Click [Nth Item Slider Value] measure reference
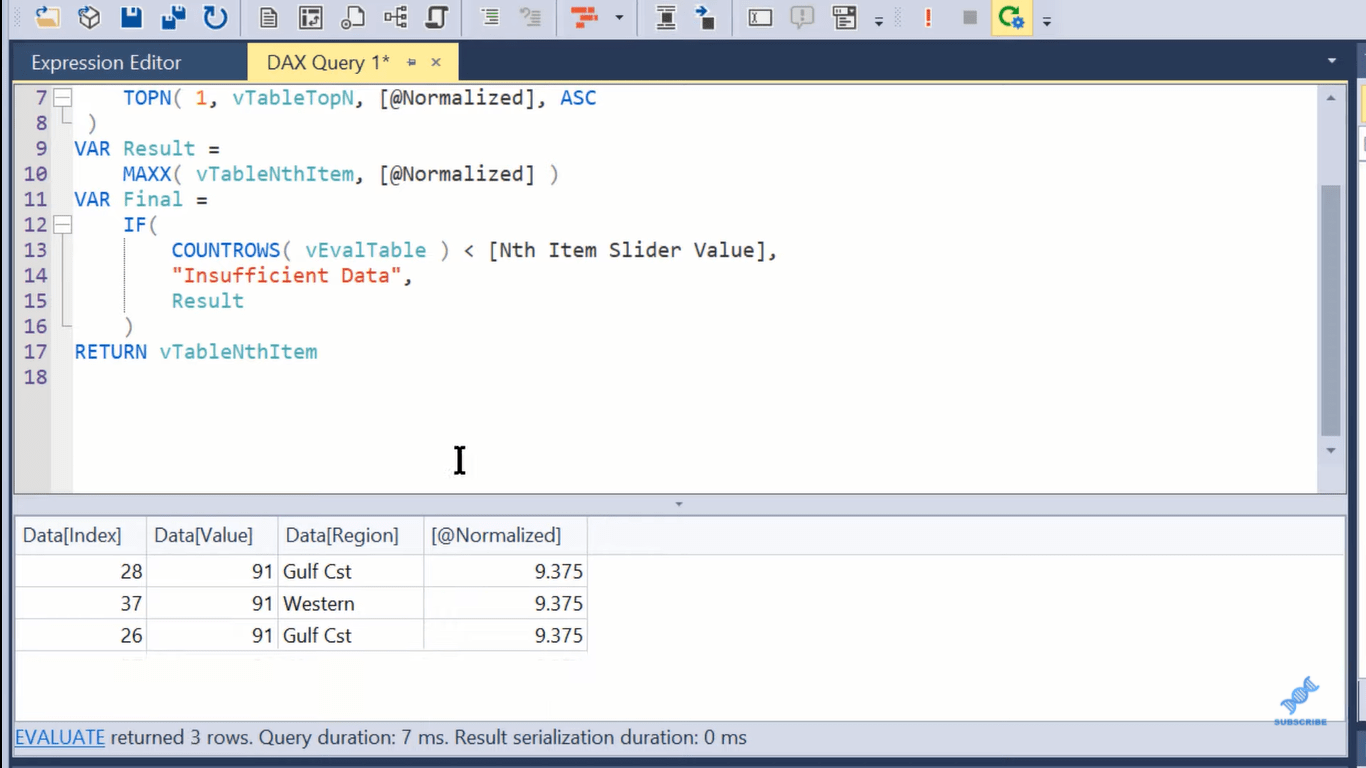 [x=627, y=250]
